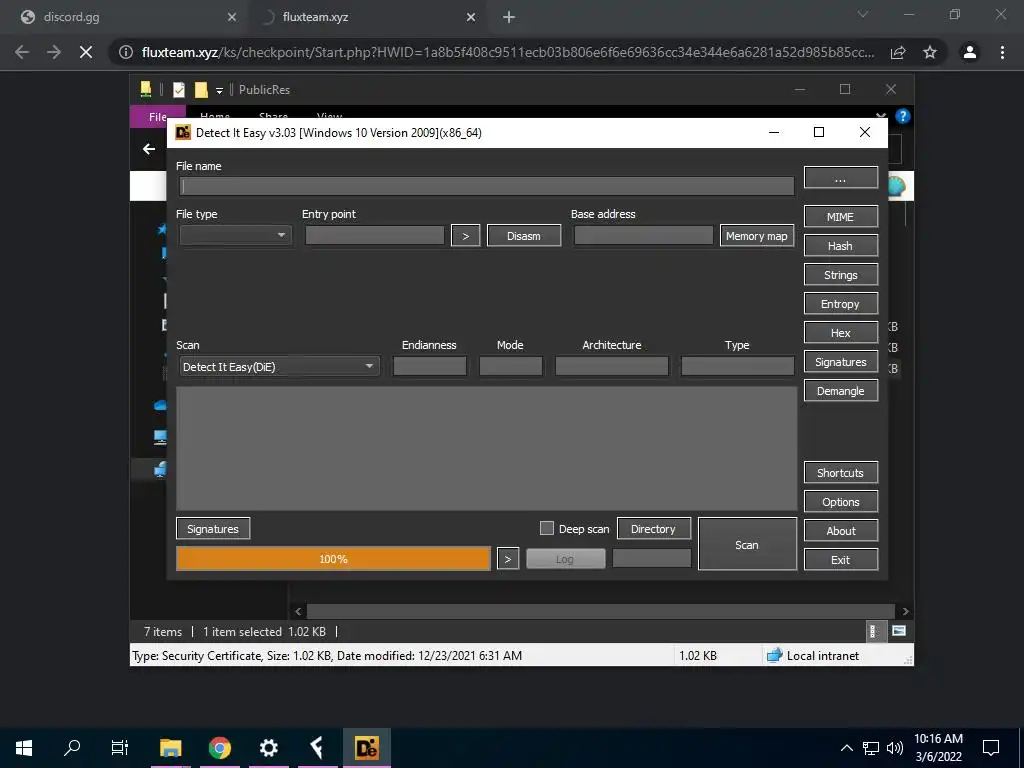Click the Chrome address bar URL

pyautogui.click(x=507, y=52)
